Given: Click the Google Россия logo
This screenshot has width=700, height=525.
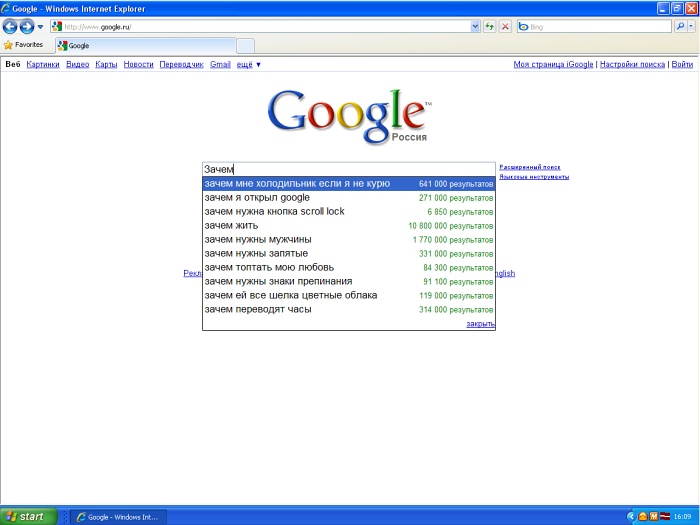Looking at the screenshot, I should [x=349, y=117].
